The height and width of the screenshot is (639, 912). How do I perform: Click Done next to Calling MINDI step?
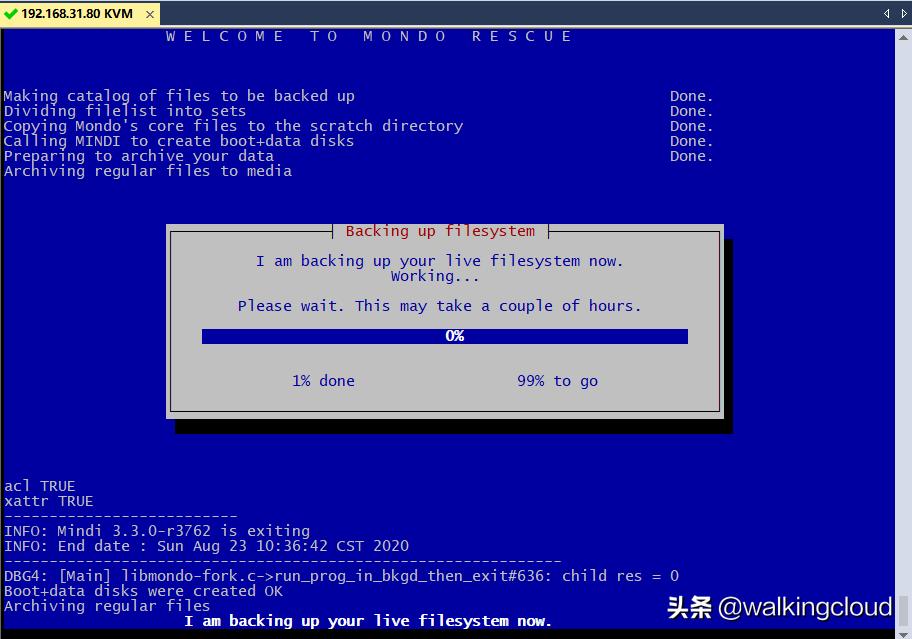click(x=691, y=141)
